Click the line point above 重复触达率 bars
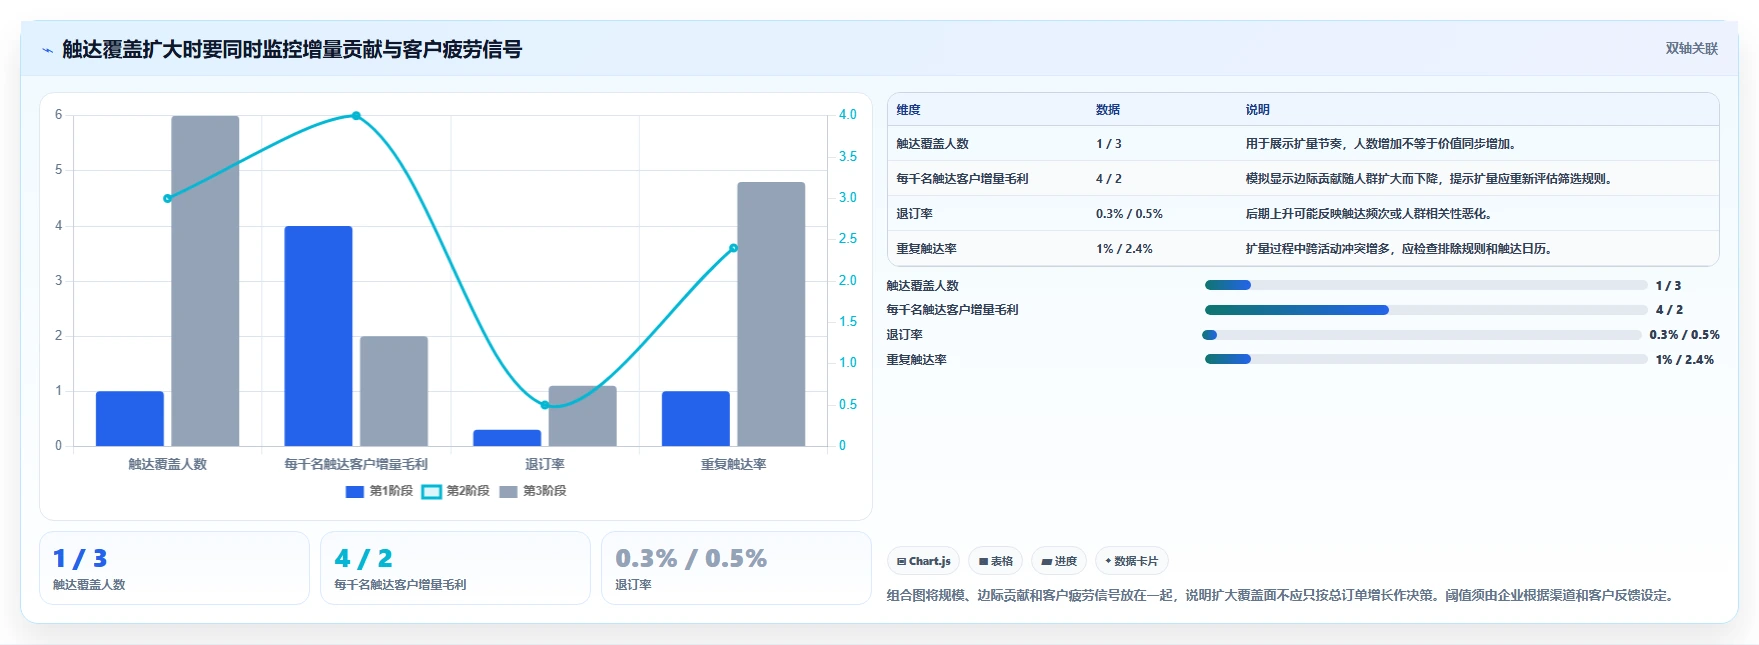The width and height of the screenshot is (1759, 645). point(733,248)
